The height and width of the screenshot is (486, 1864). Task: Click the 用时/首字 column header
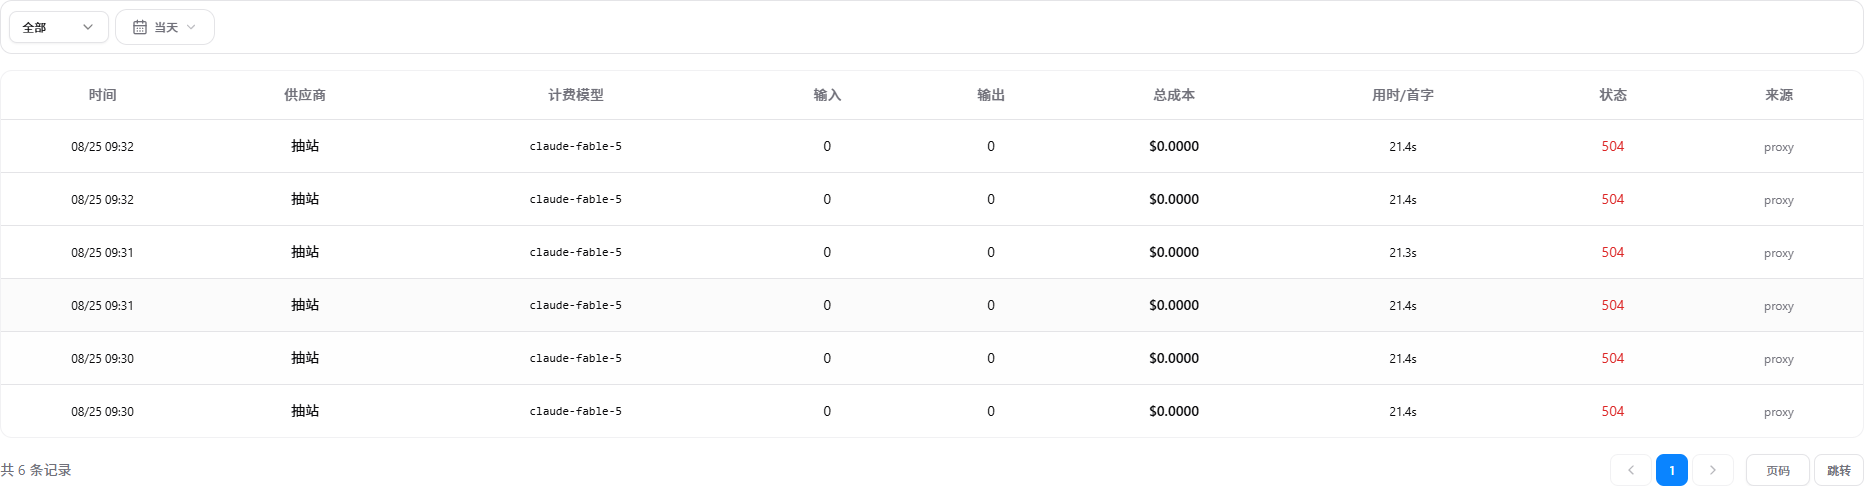point(1403,95)
